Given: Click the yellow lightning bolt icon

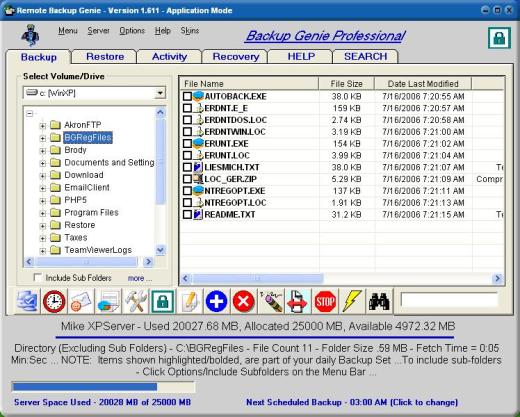Looking at the screenshot, I should click(352, 301).
